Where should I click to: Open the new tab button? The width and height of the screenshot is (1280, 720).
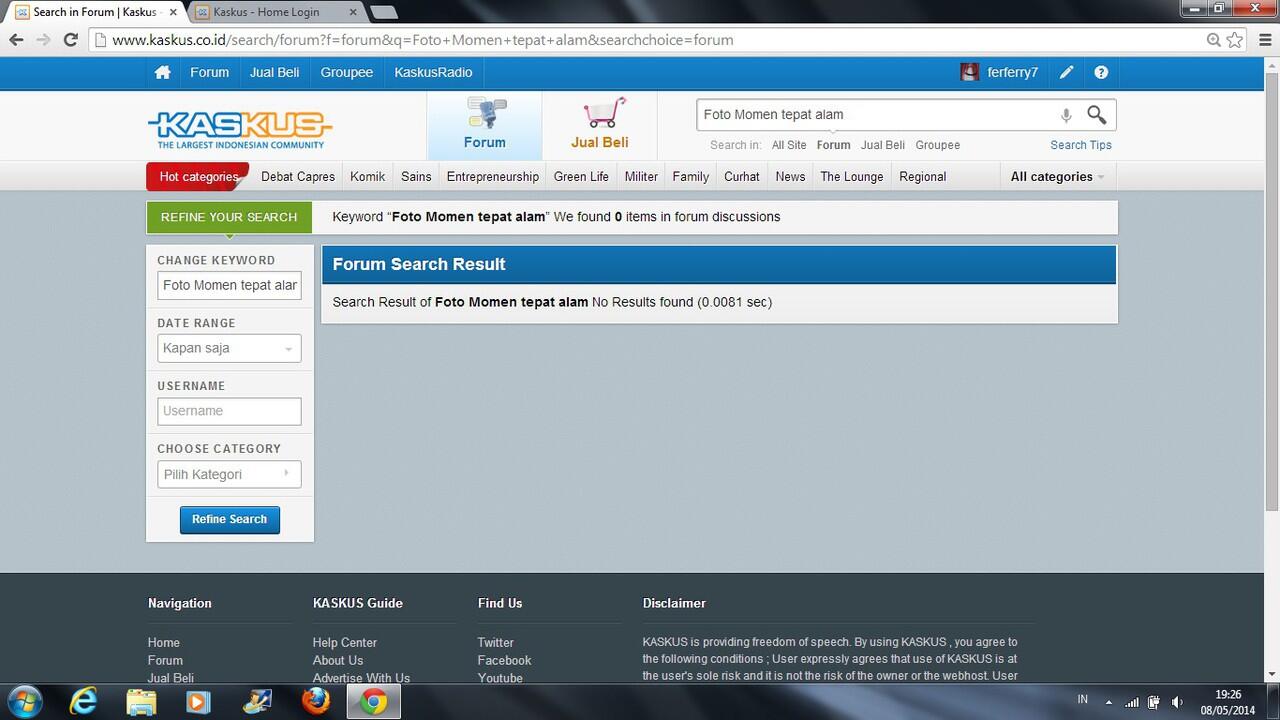point(383,12)
